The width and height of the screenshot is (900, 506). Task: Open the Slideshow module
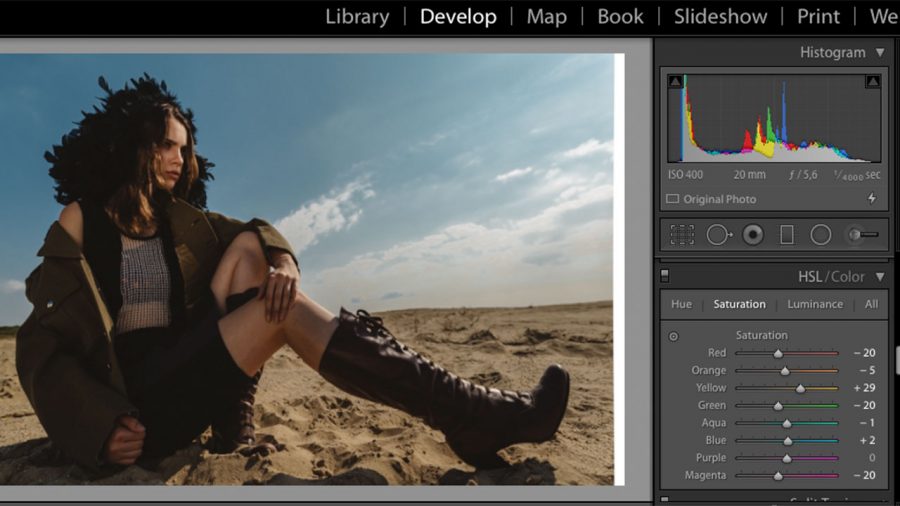(x=720, y=17)
